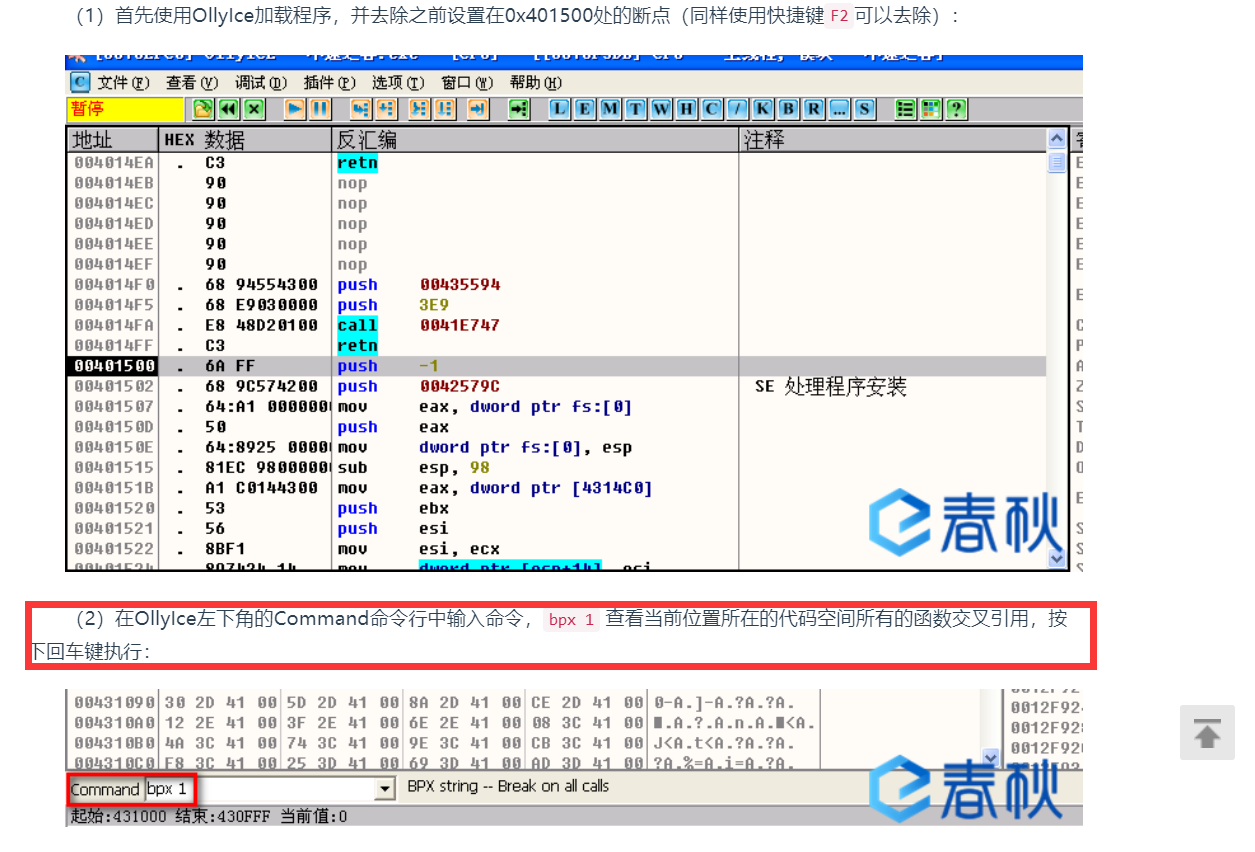The image size is (1255, 852).
Task: Open Executable modules with E button
Action: click(x=584, y=109)
